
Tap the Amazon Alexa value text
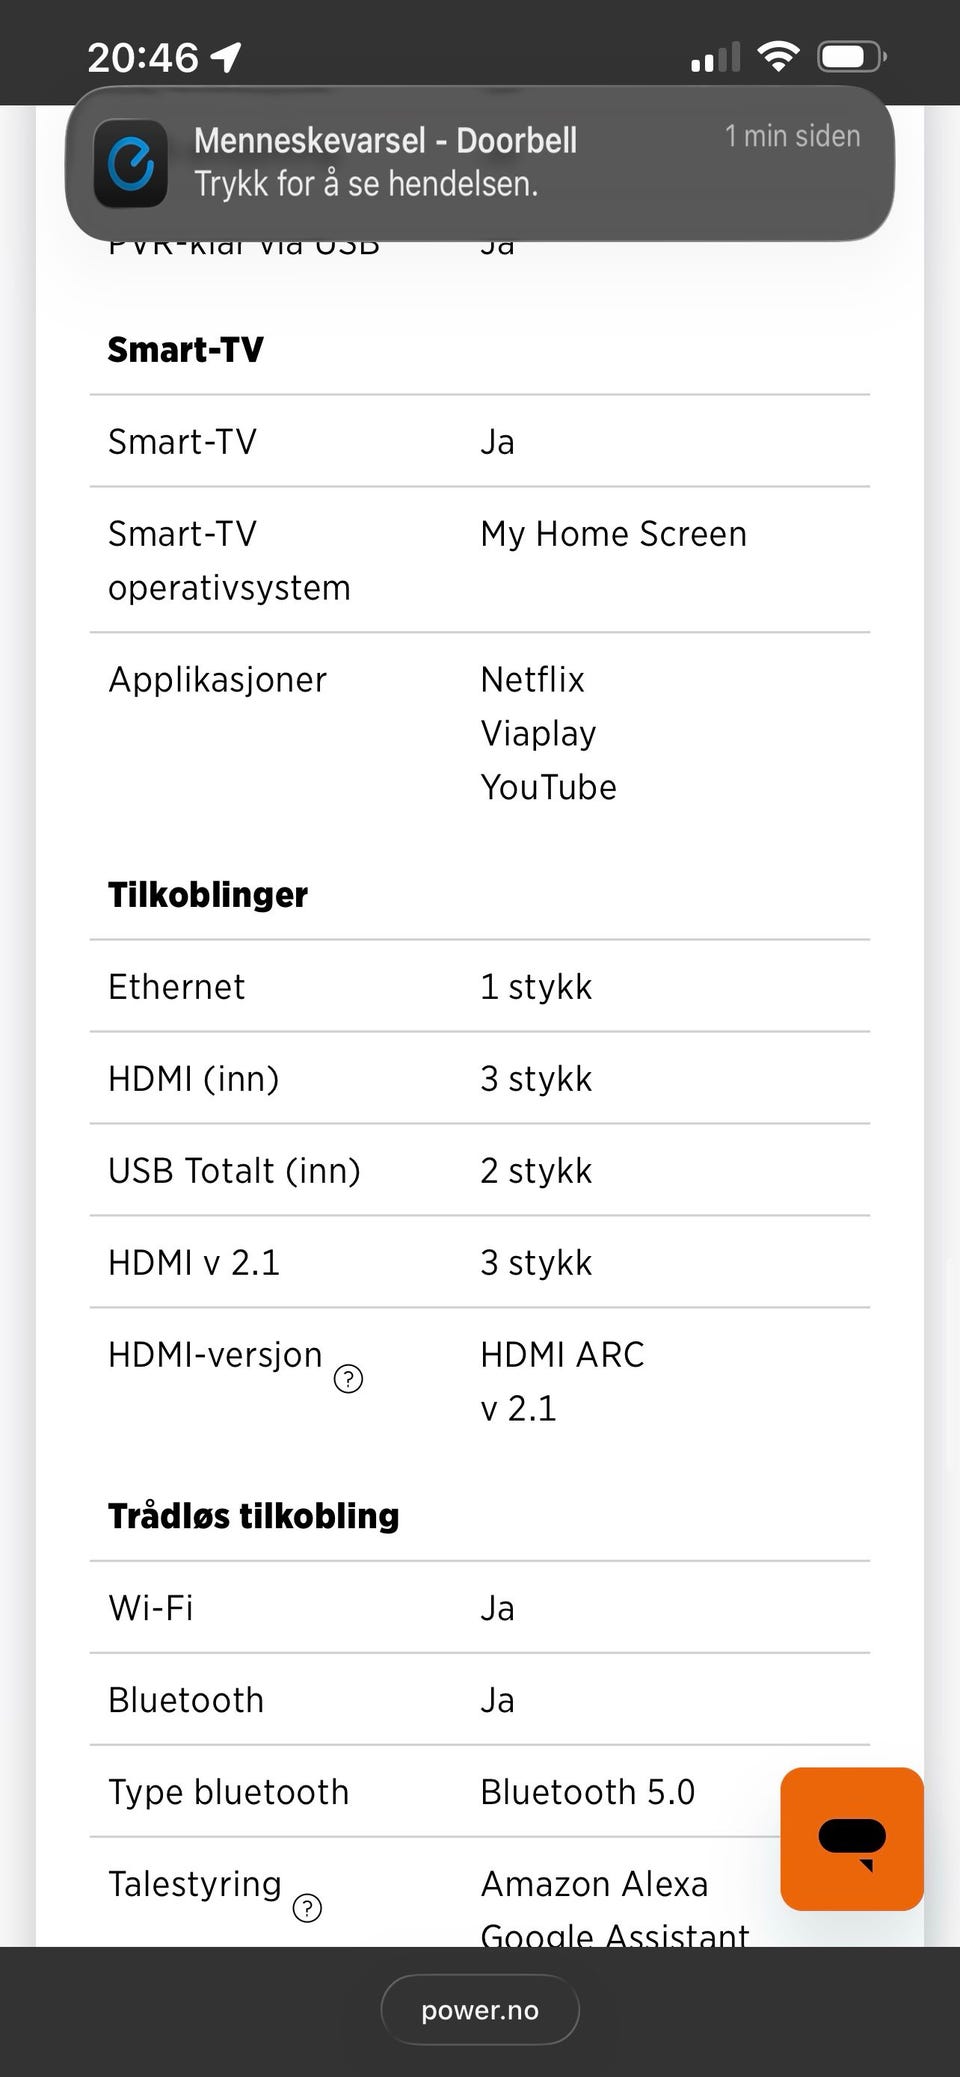595,1883
